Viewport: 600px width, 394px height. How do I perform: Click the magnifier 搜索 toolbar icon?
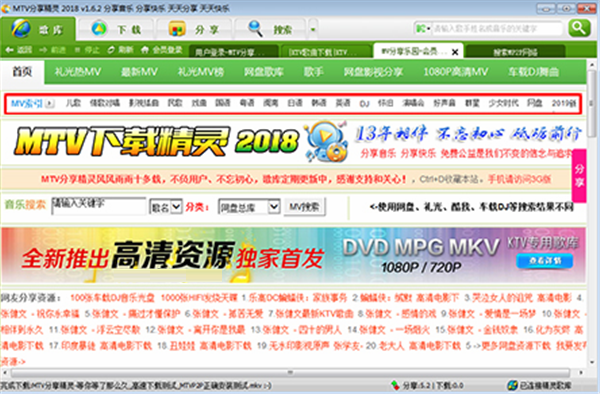click(x=255, y=29)
